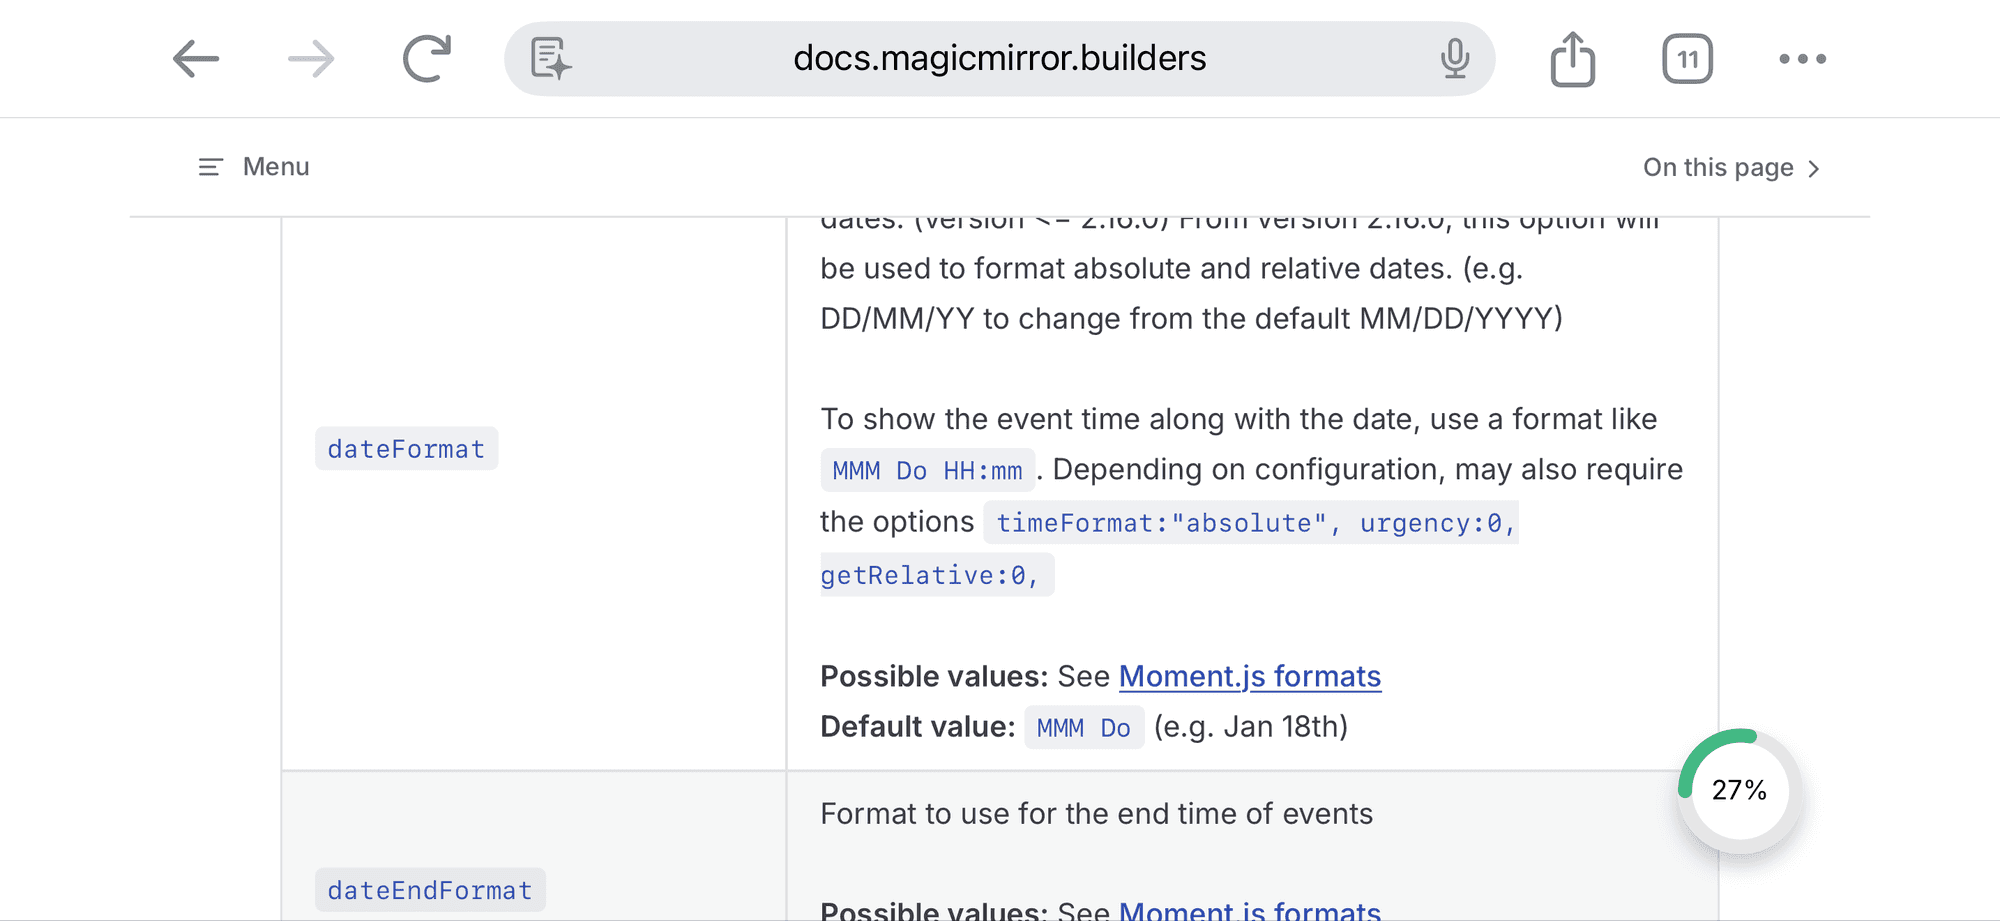Open the browser more options menu

tap(1802, 59)
